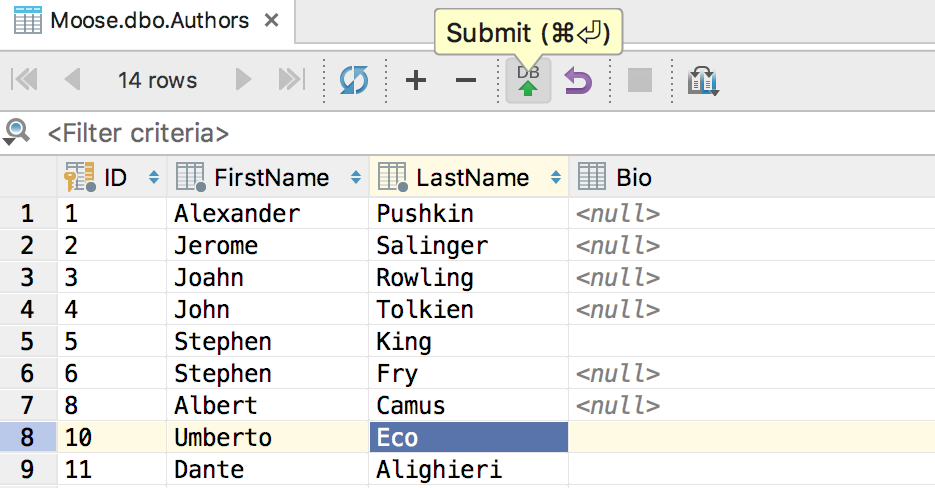Viewport: 935px width, 488px height.
Task: Go to first page of rows
Action: coord(24,79)
